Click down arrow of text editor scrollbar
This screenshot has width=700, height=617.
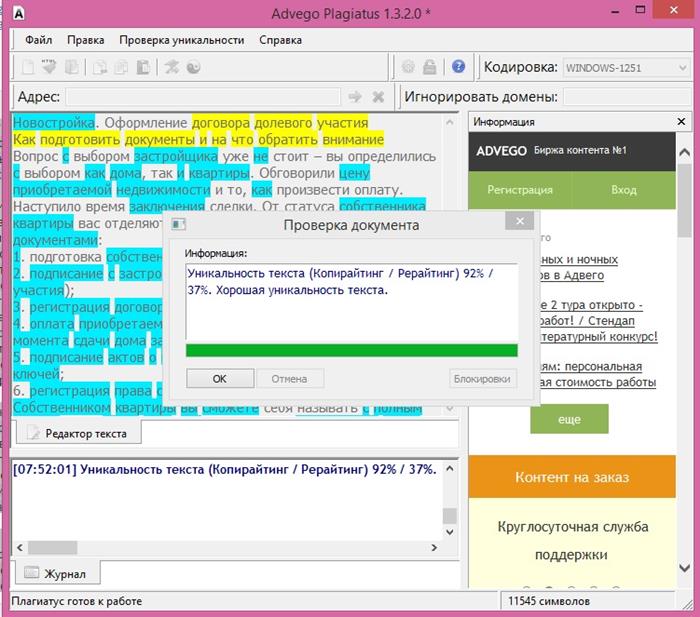point(450,408)
